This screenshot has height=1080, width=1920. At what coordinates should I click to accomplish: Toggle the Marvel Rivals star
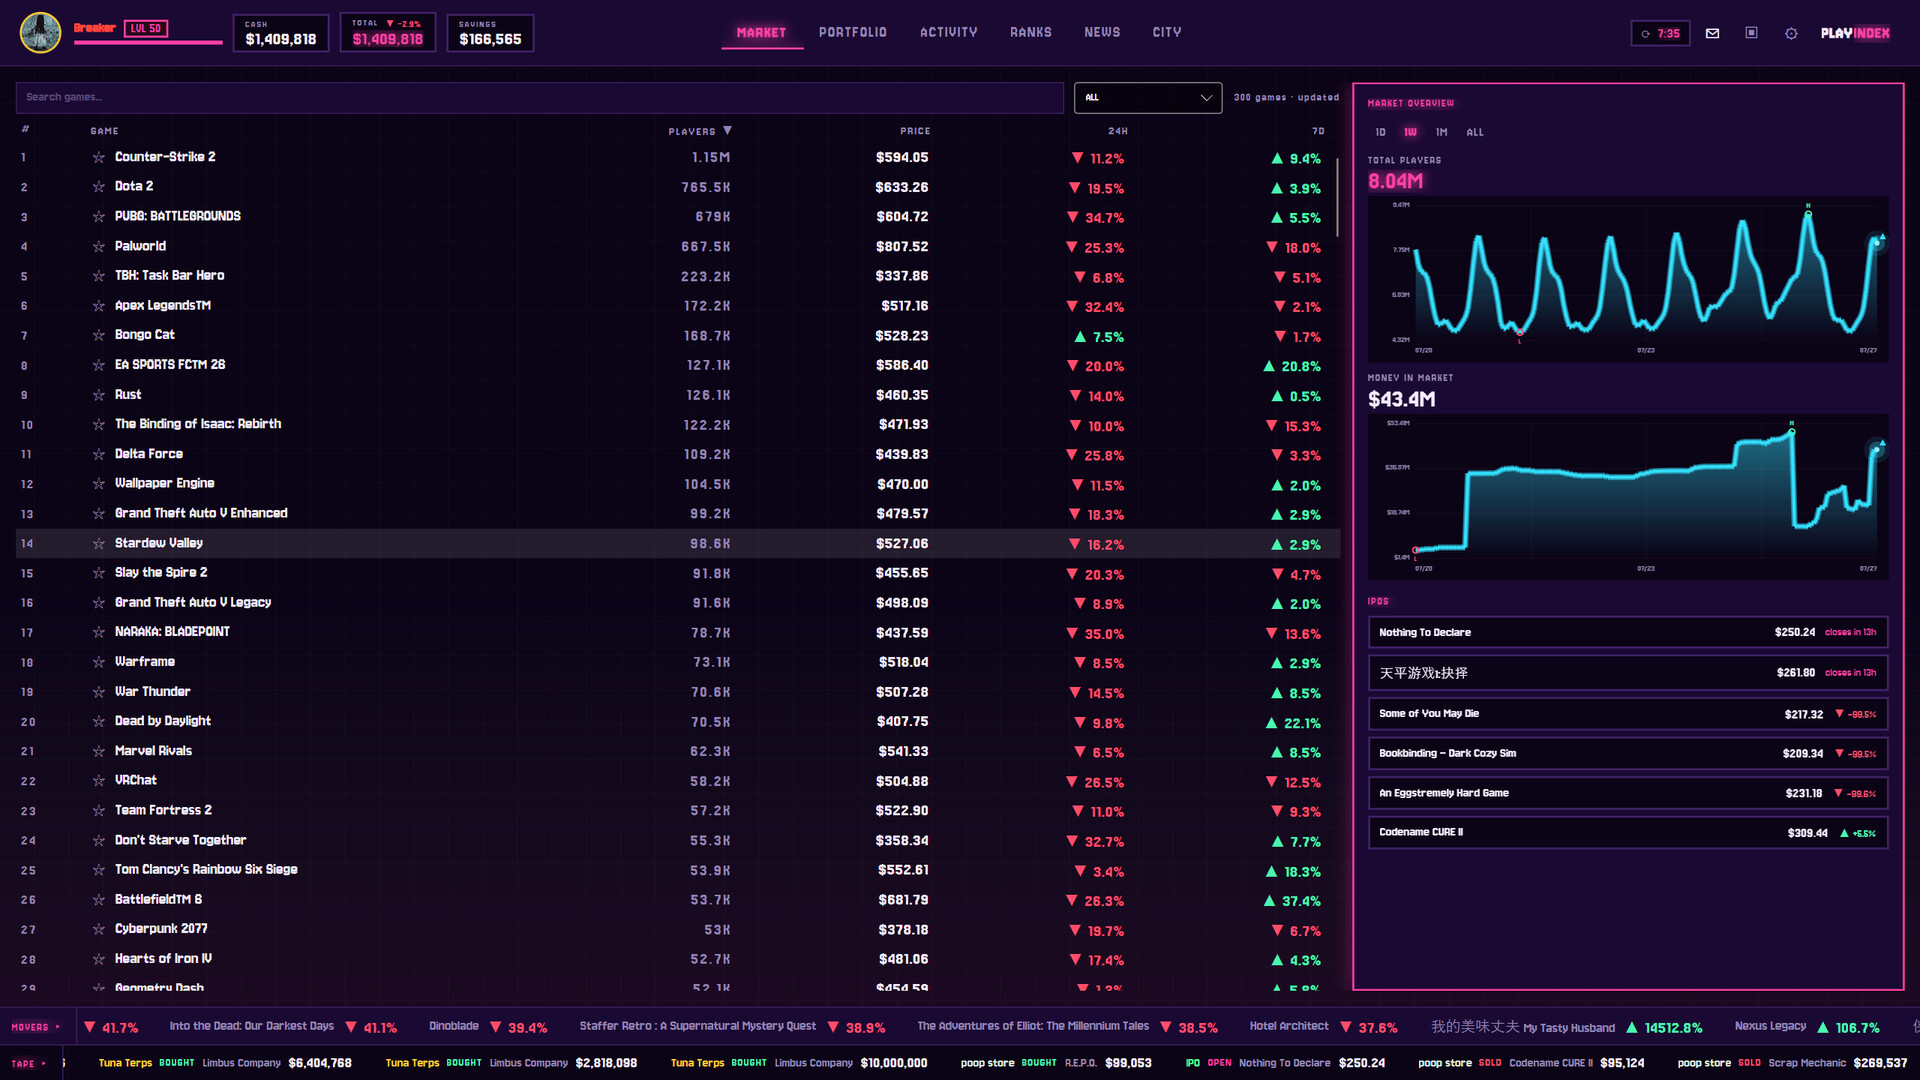99,751
